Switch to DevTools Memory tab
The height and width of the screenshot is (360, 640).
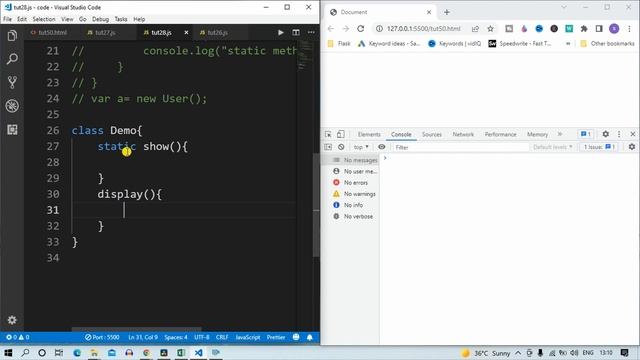(x=537, y=134)
